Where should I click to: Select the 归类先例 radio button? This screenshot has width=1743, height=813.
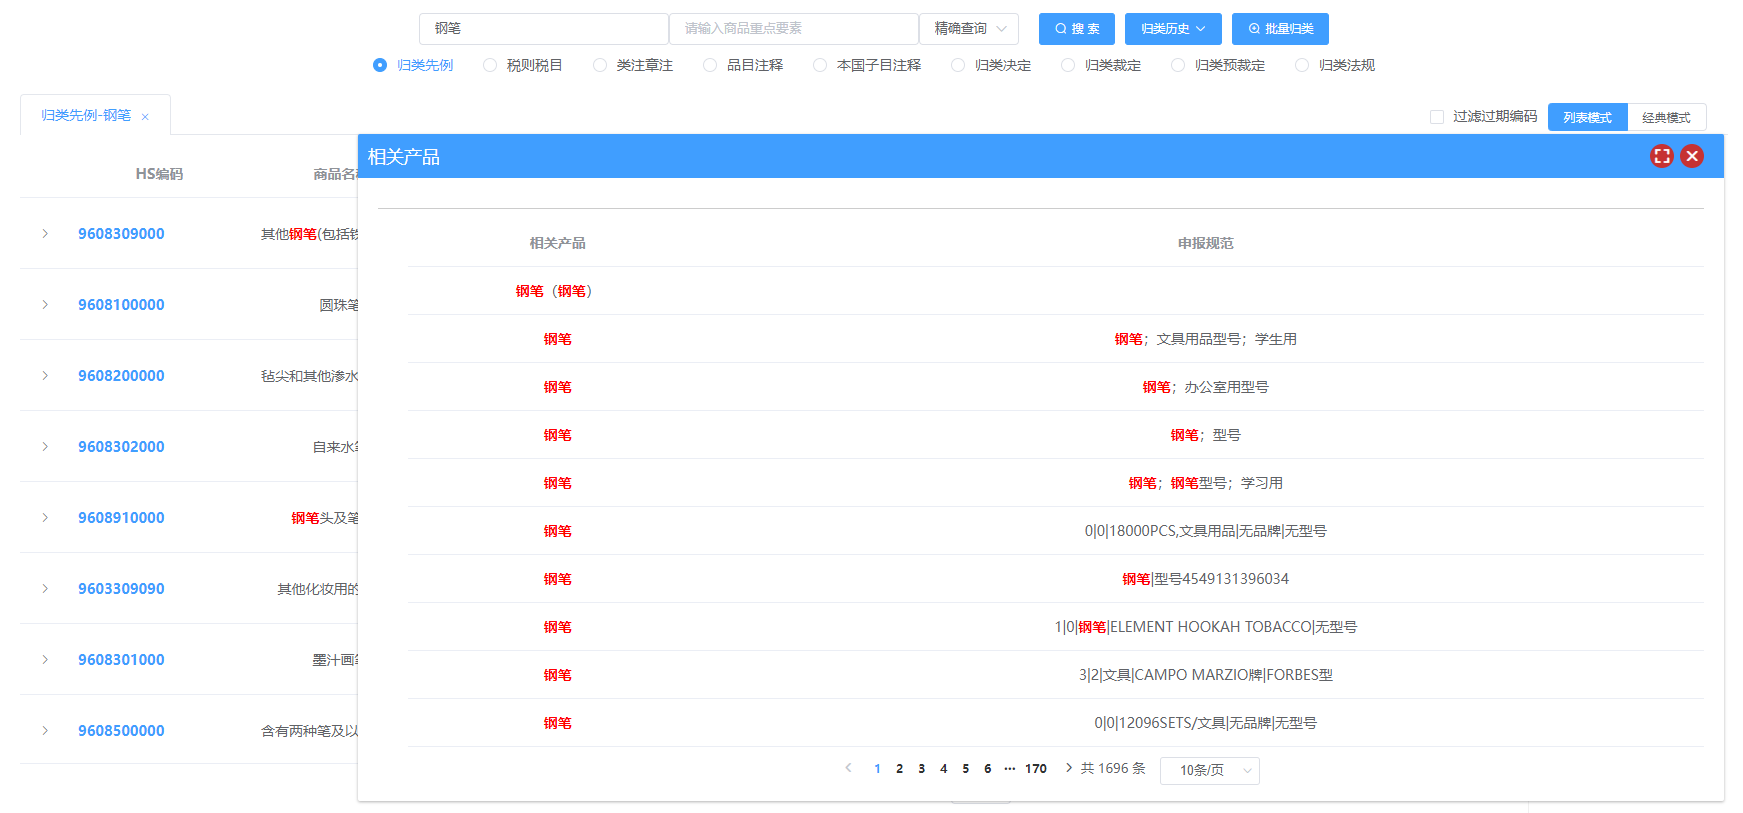380,65
